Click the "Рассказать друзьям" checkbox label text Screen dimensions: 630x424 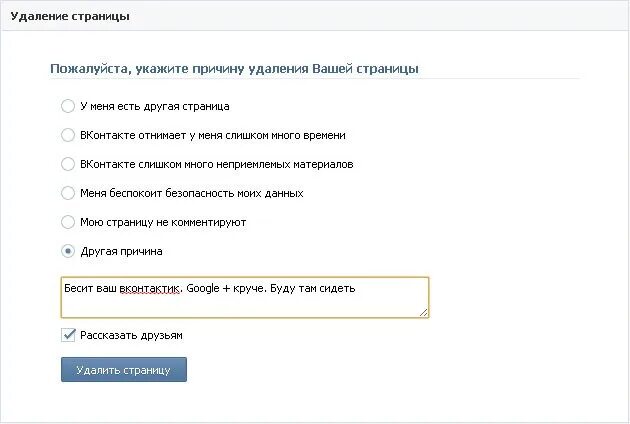tap(131, 336)
